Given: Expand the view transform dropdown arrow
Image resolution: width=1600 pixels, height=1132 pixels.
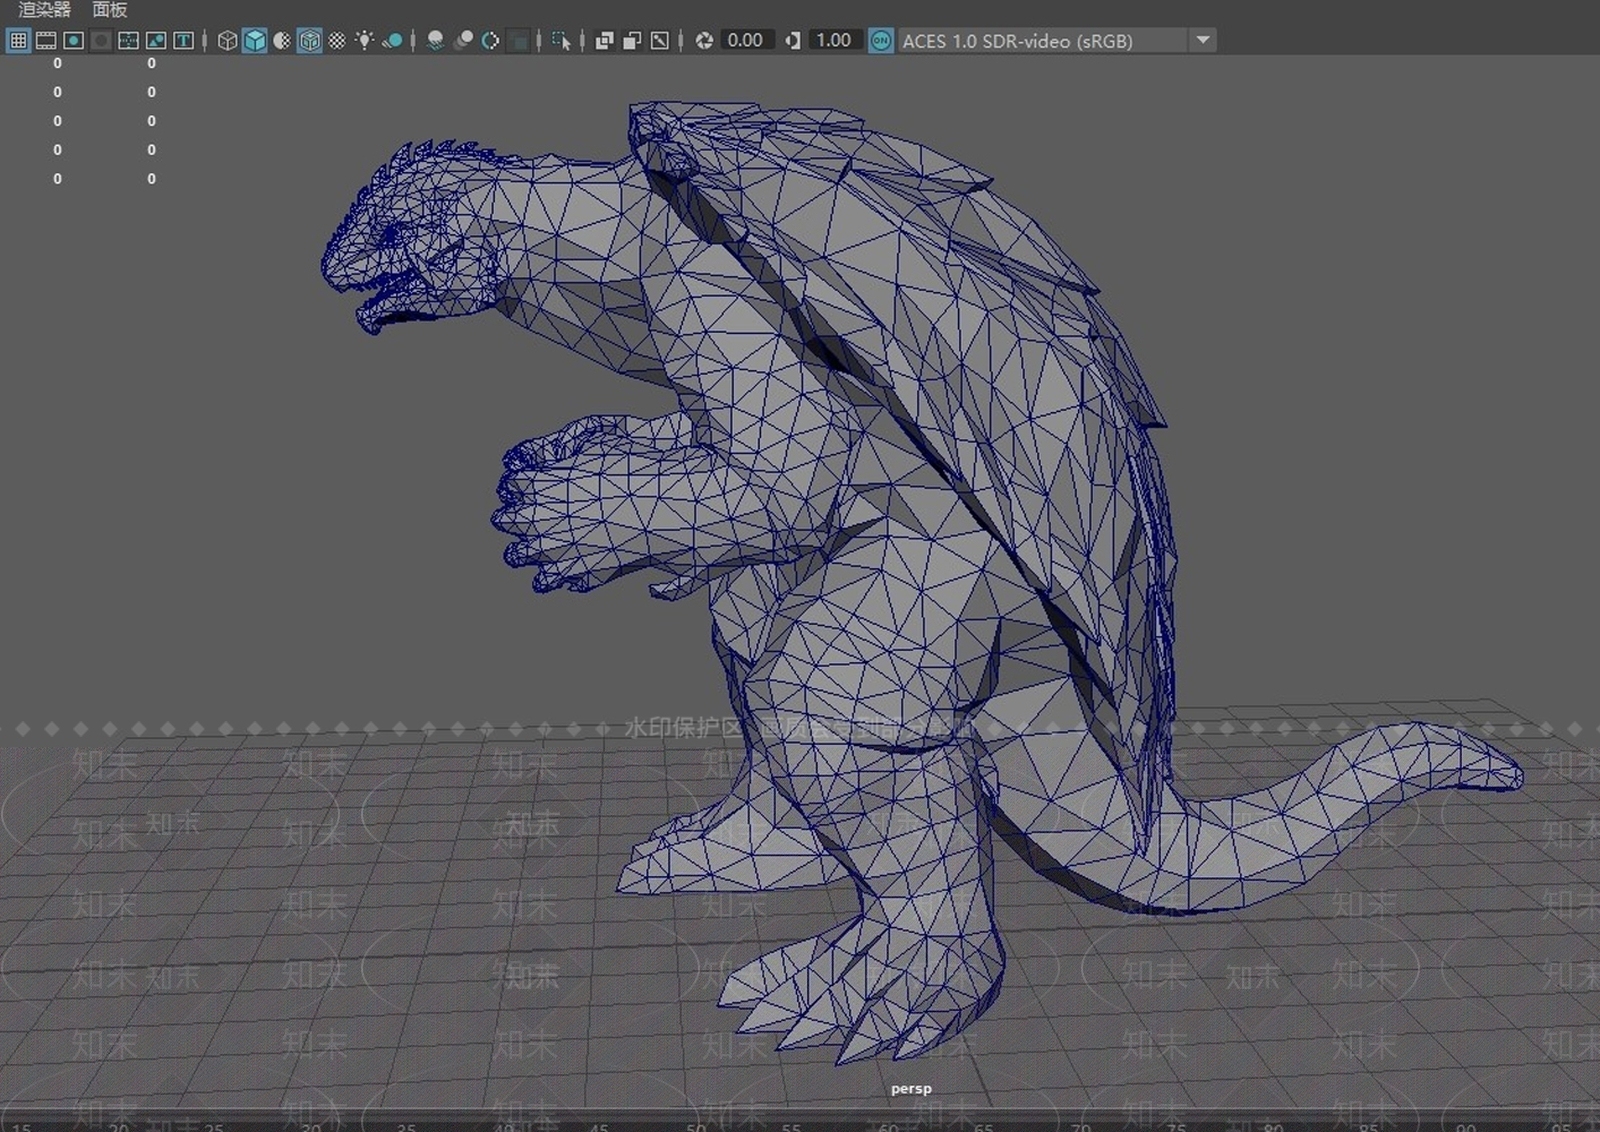Looking at the screenshot, I should (1203, 41).
